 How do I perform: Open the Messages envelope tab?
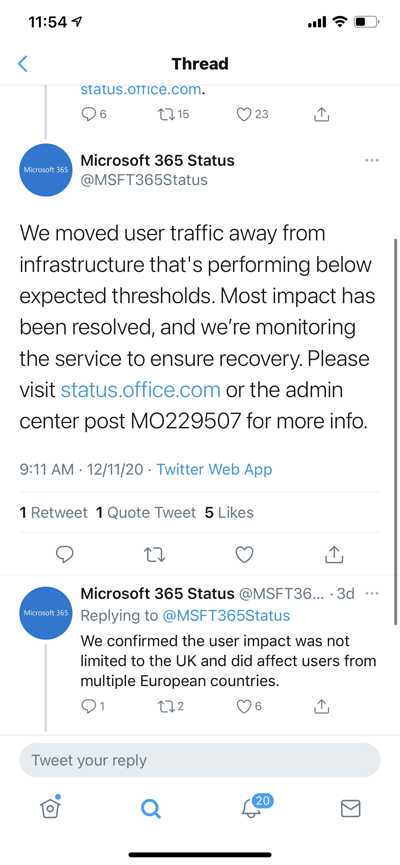pos(350,809)
